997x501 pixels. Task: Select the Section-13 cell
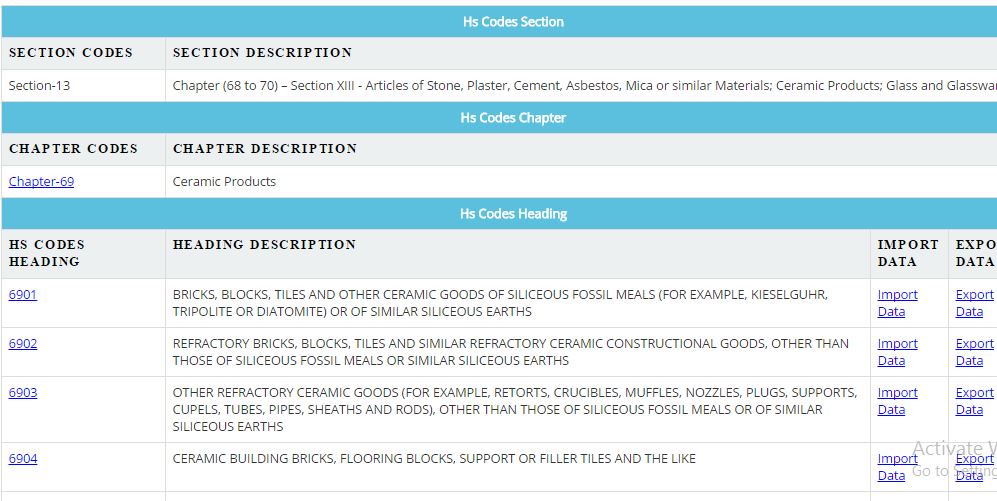pos(40,86)
